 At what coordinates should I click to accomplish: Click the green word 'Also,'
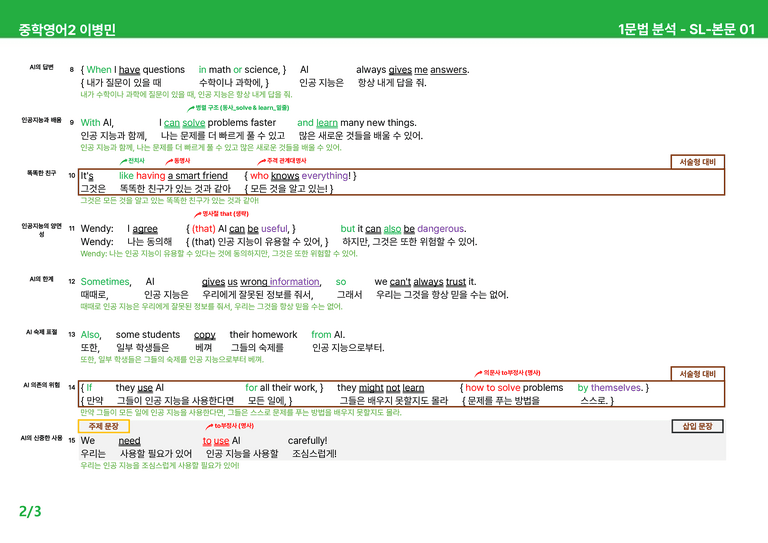pos(91,334)
